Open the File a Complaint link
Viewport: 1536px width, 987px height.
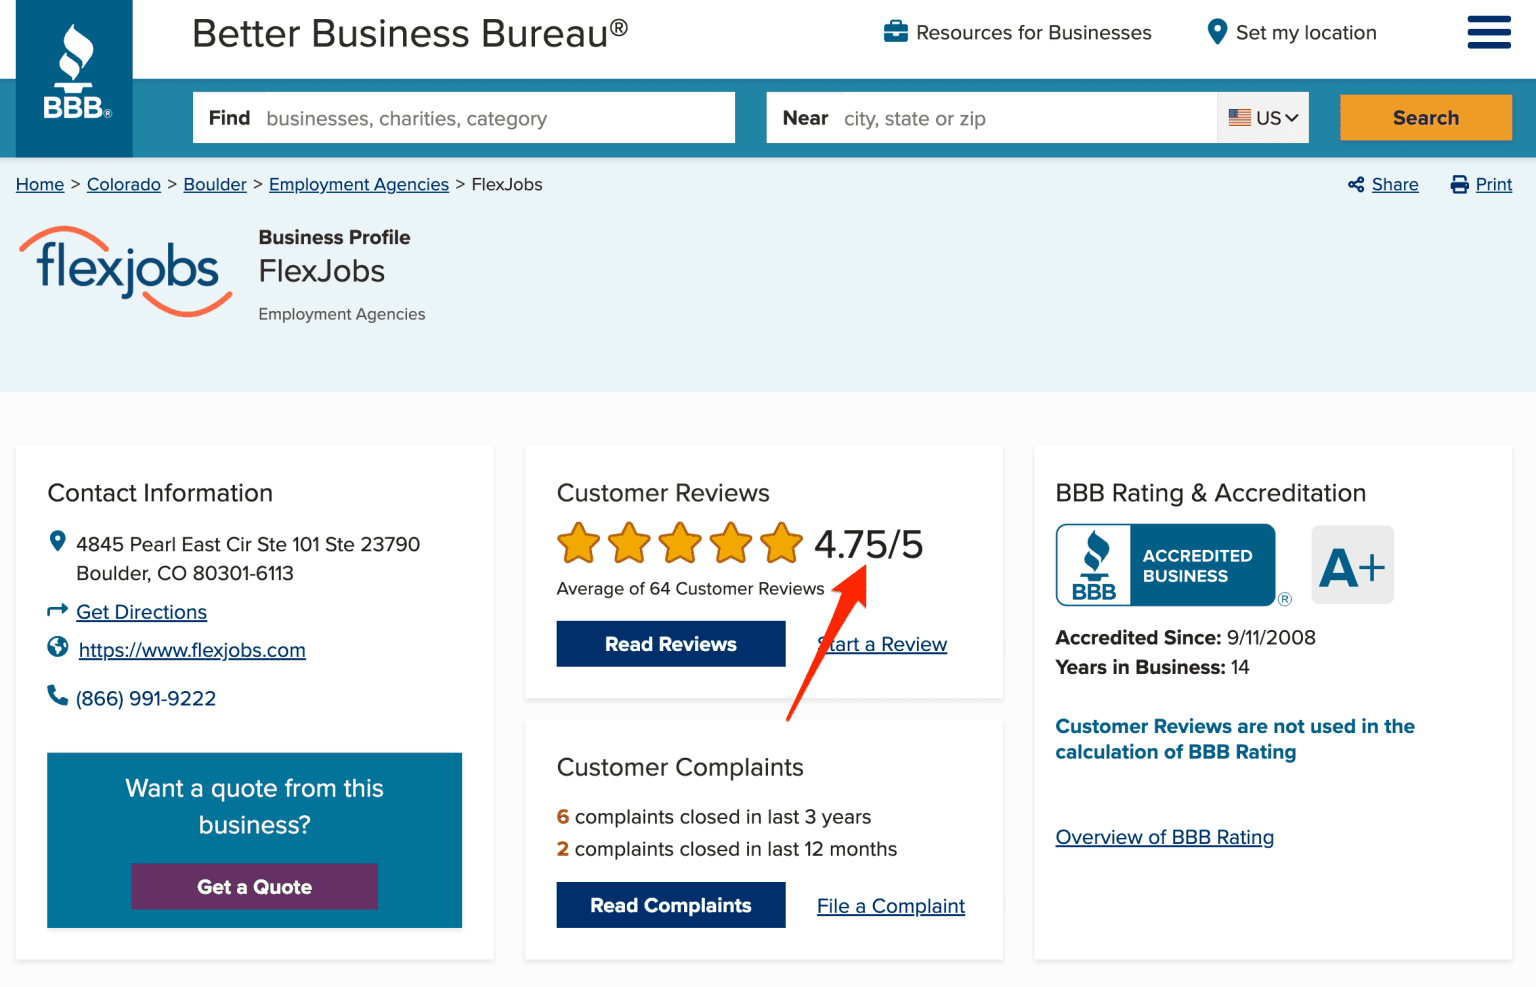(x=890, y=906)
